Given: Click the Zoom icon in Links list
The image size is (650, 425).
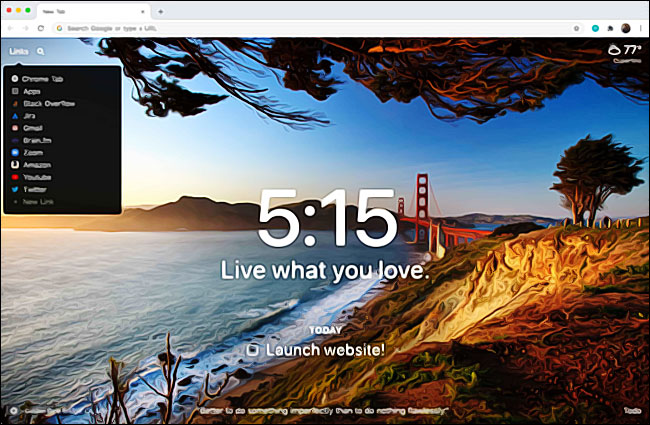Looking at the screenshot, I should pos(15,153).
